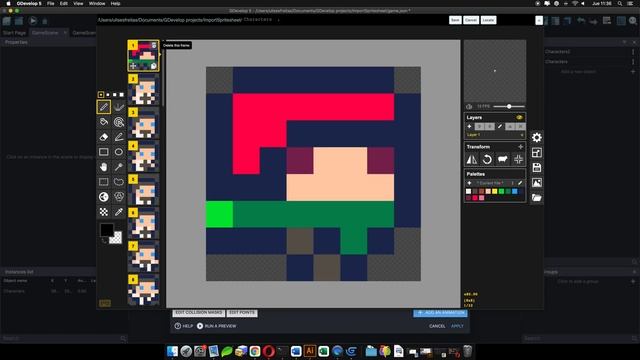The width and height of the screenshot is (640, 360).
Task: Click the FPS slider handle
Action: pos(509,107)
